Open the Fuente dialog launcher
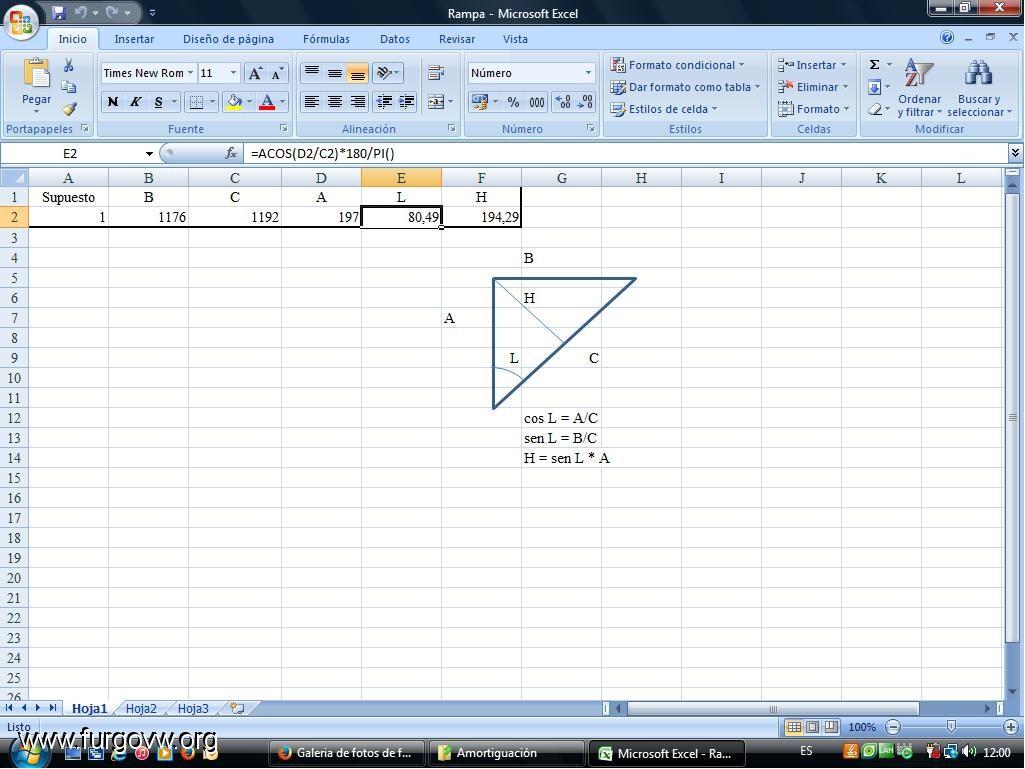Viewport: 1025px width, 769px height. [283, 128]
